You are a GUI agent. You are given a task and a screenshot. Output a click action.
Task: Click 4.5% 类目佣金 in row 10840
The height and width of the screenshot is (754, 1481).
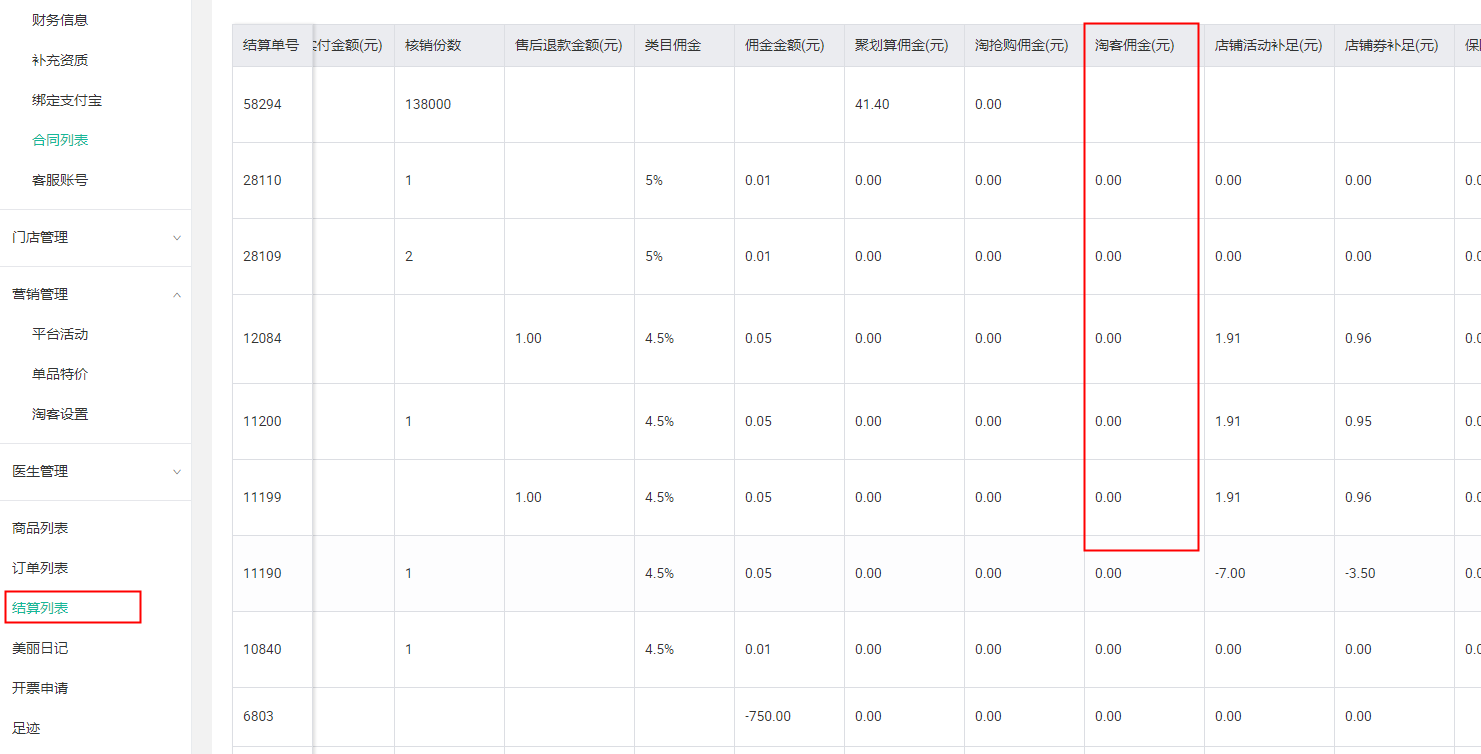pos(659,649)
